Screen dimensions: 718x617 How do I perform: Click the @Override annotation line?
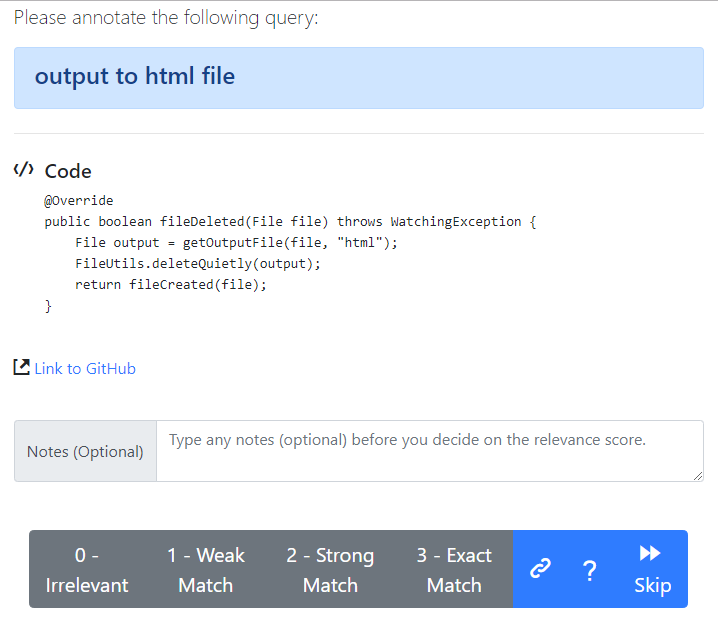coord(79,200)
